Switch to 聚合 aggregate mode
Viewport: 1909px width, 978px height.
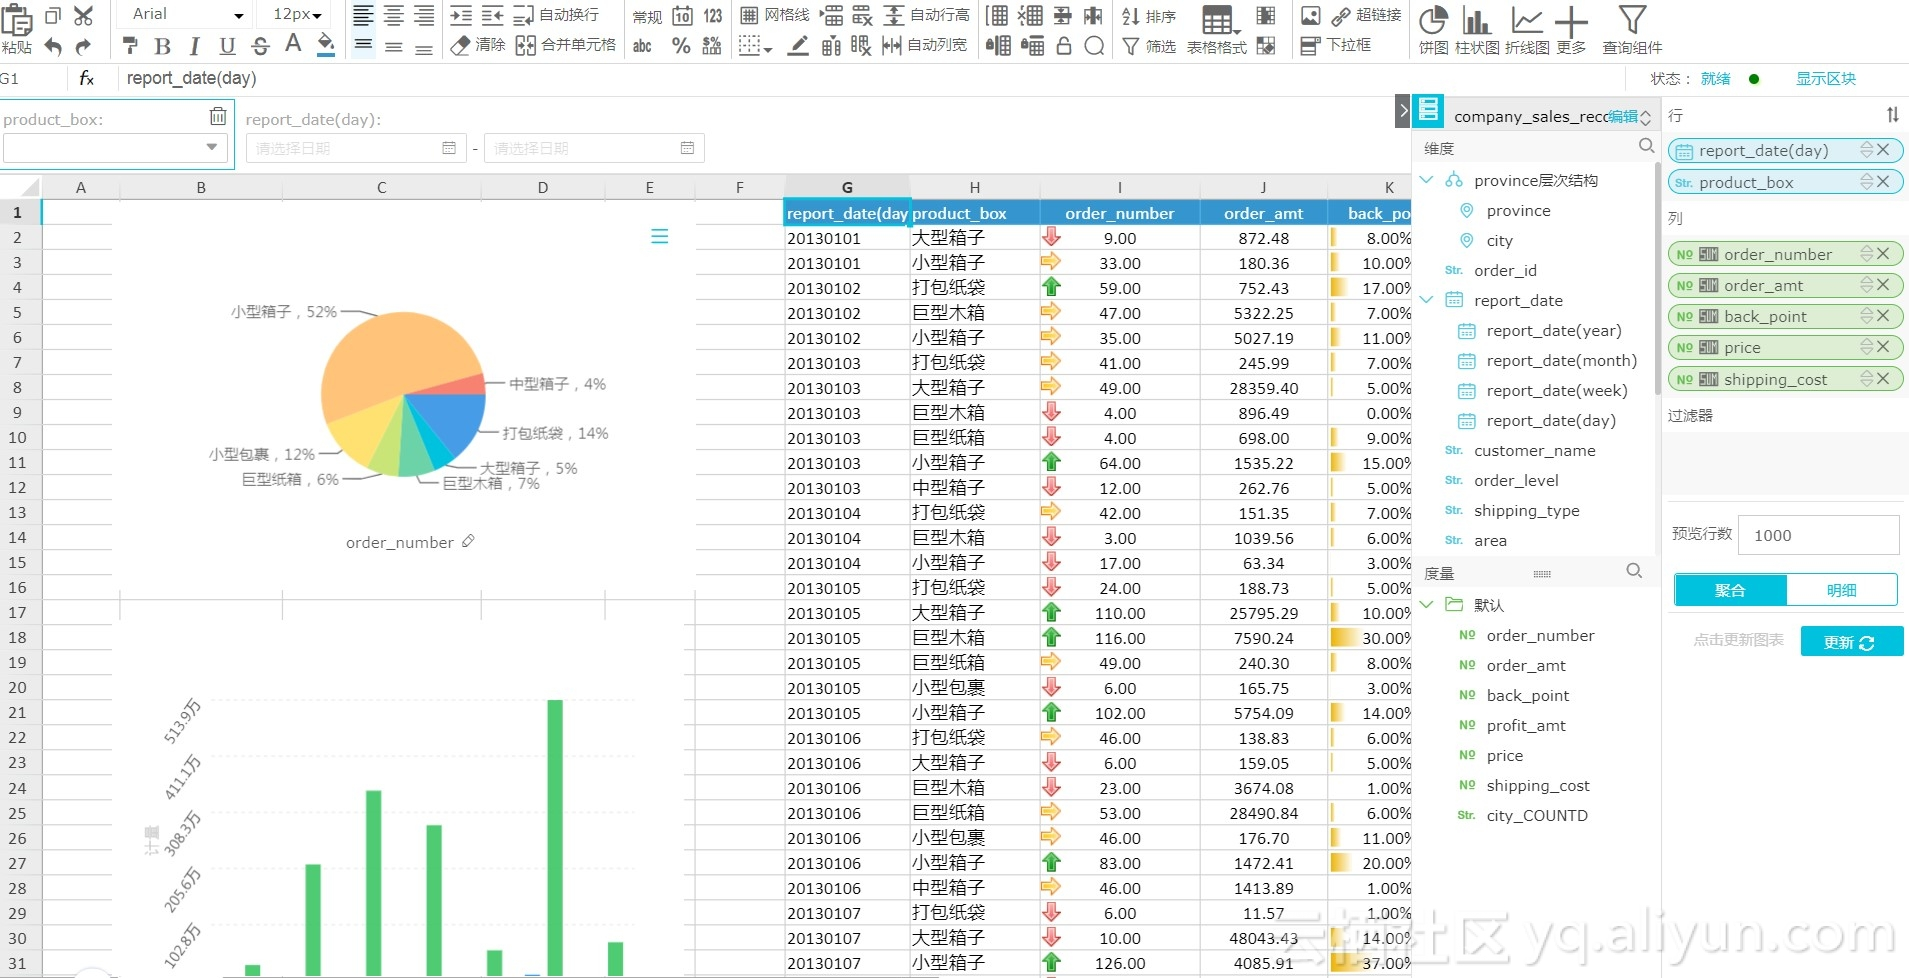click(x=1730, y=590)
